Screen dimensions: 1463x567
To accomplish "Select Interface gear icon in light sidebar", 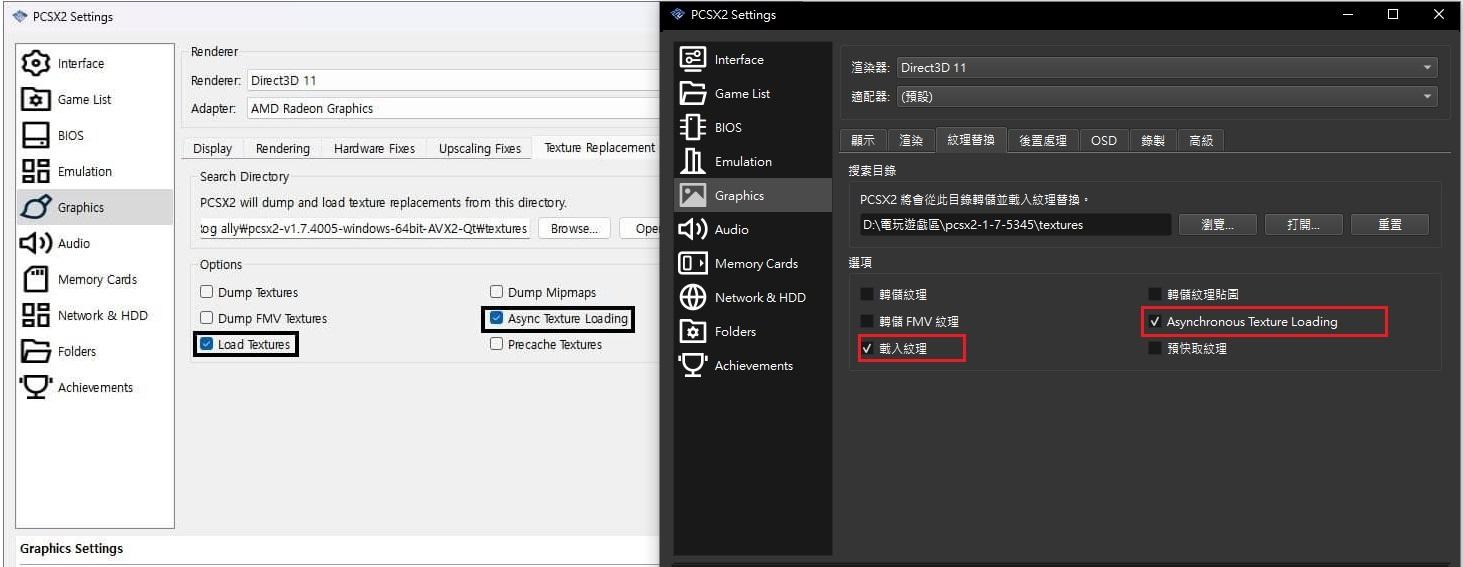I will click(x=36, y=63).
